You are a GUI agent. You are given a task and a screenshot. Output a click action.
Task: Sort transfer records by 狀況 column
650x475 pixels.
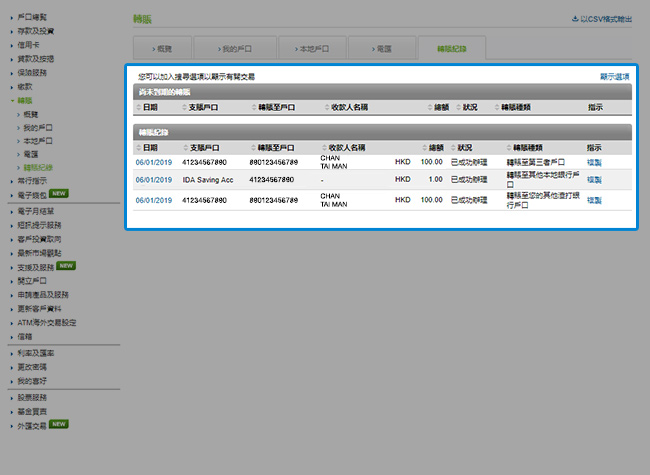(468, 147)
